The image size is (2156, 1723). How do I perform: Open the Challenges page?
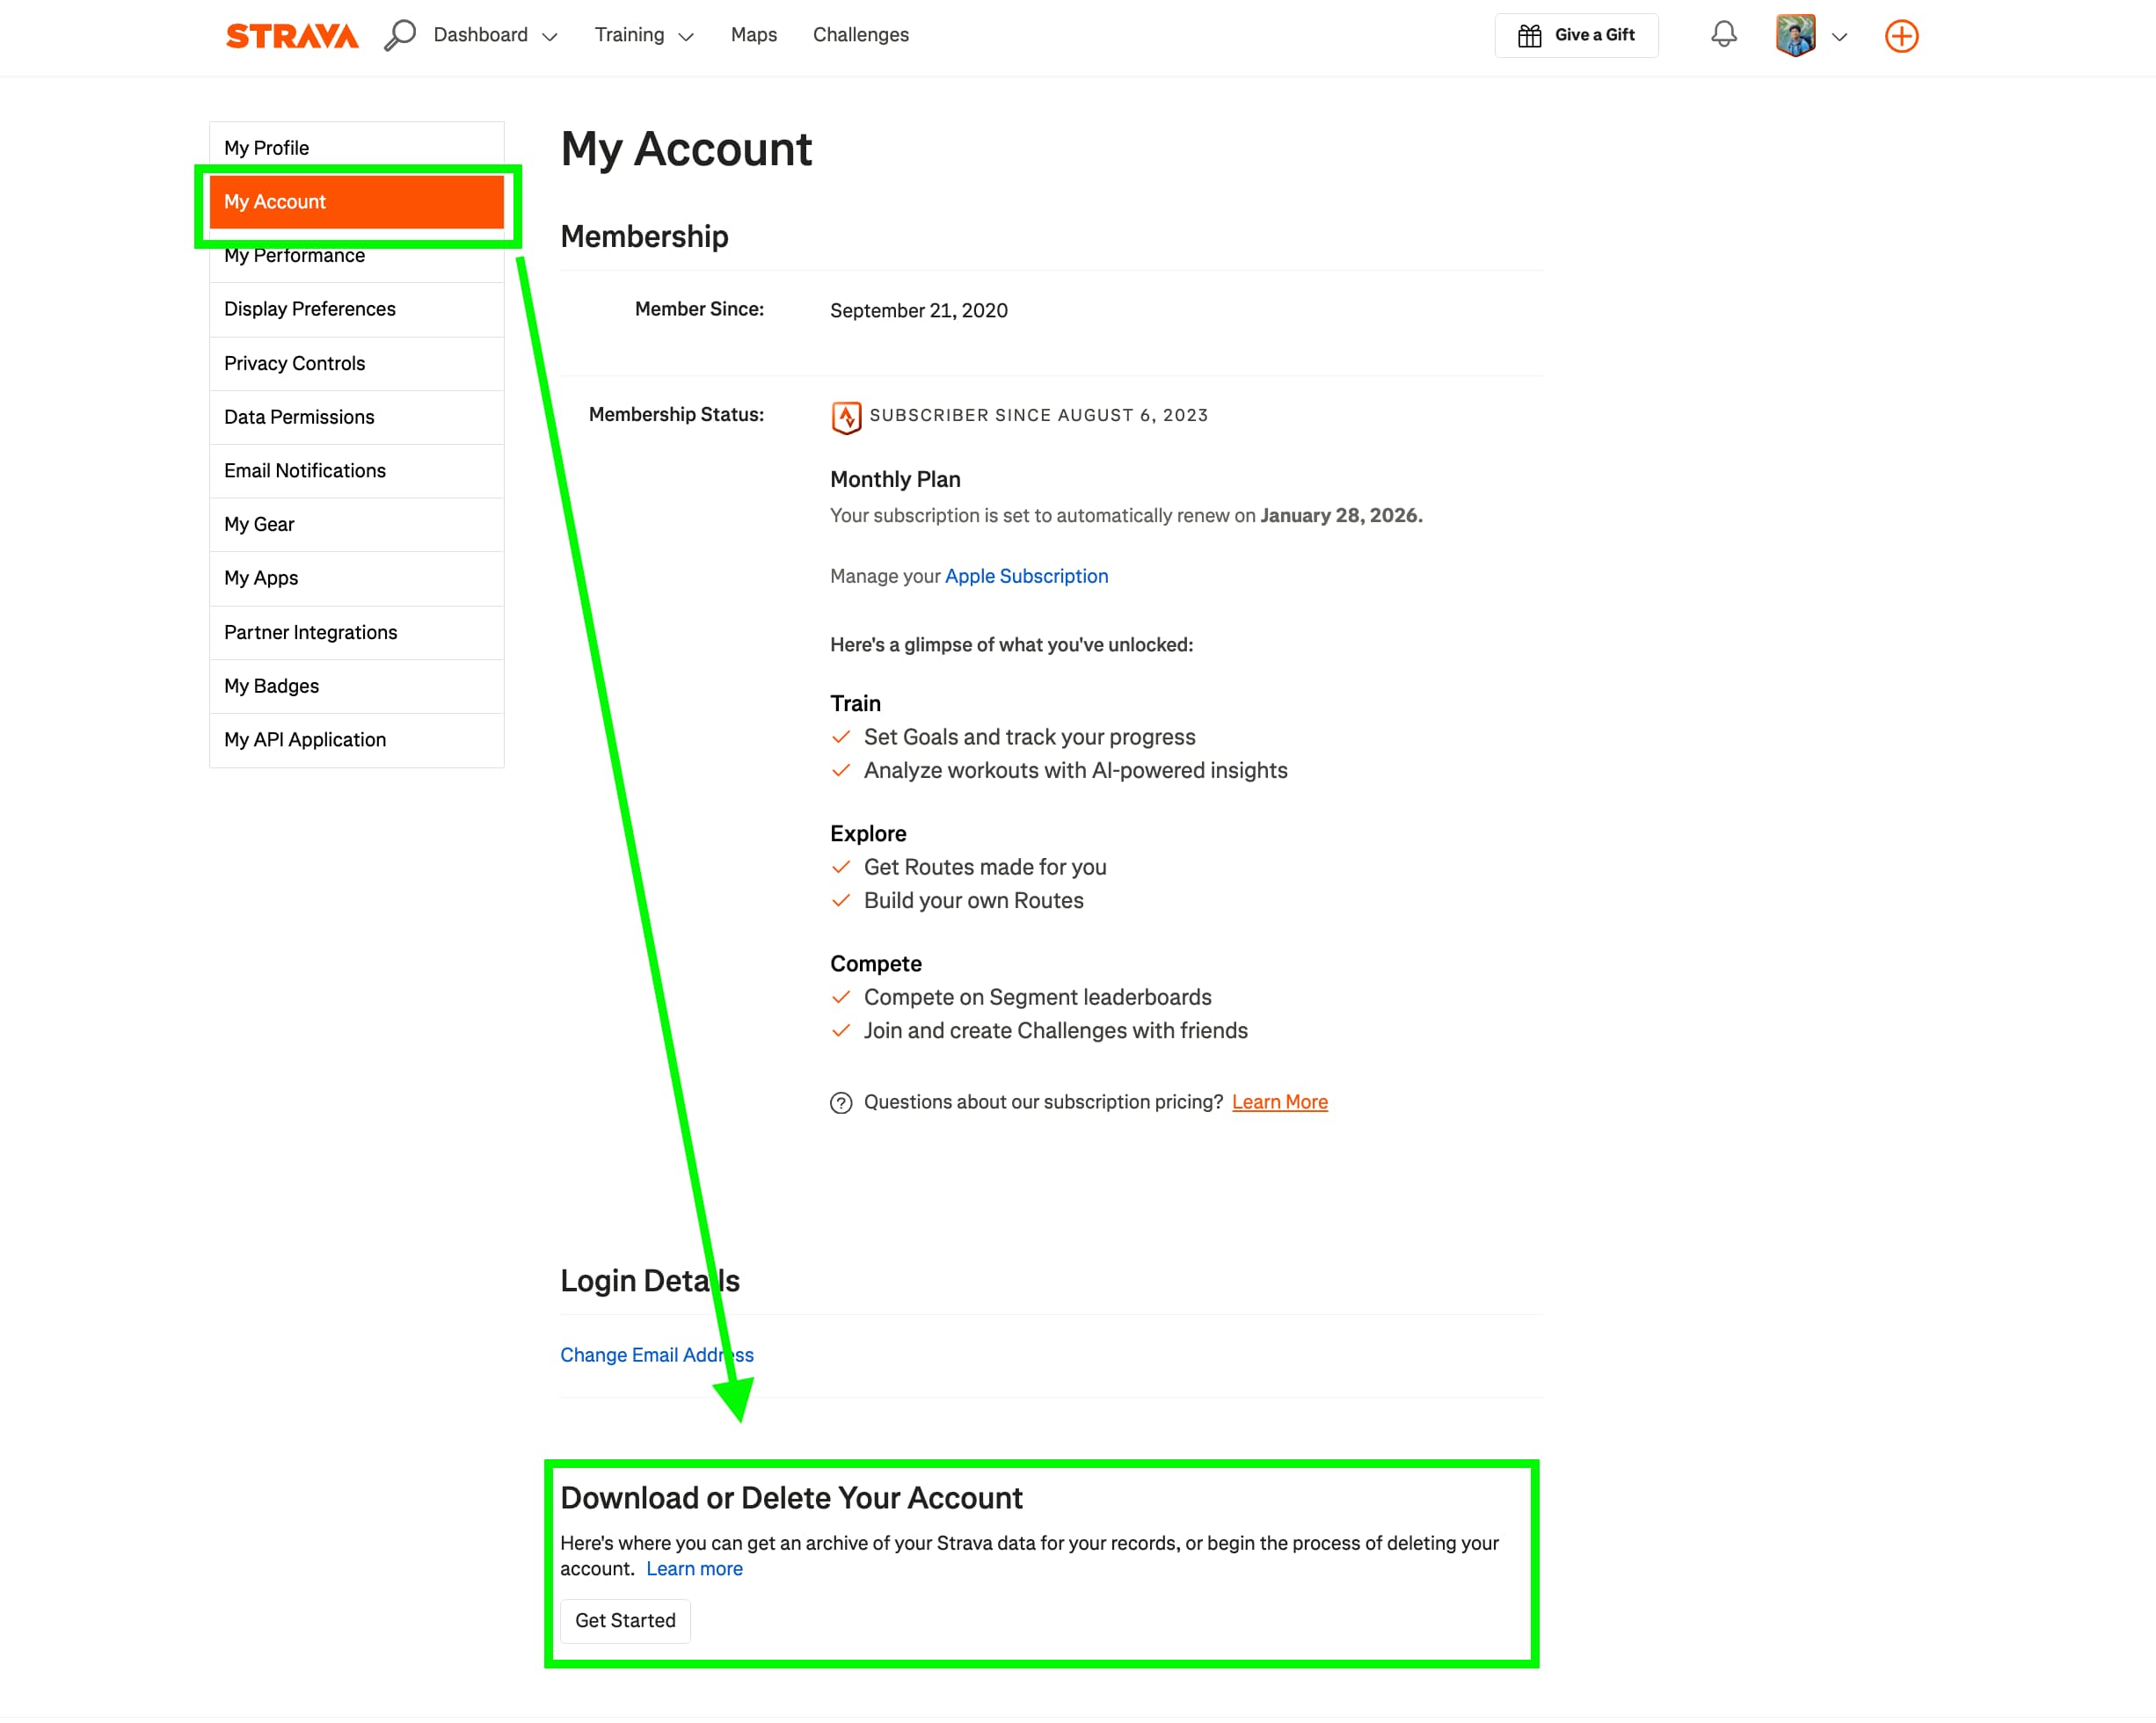tap(860, 34)
